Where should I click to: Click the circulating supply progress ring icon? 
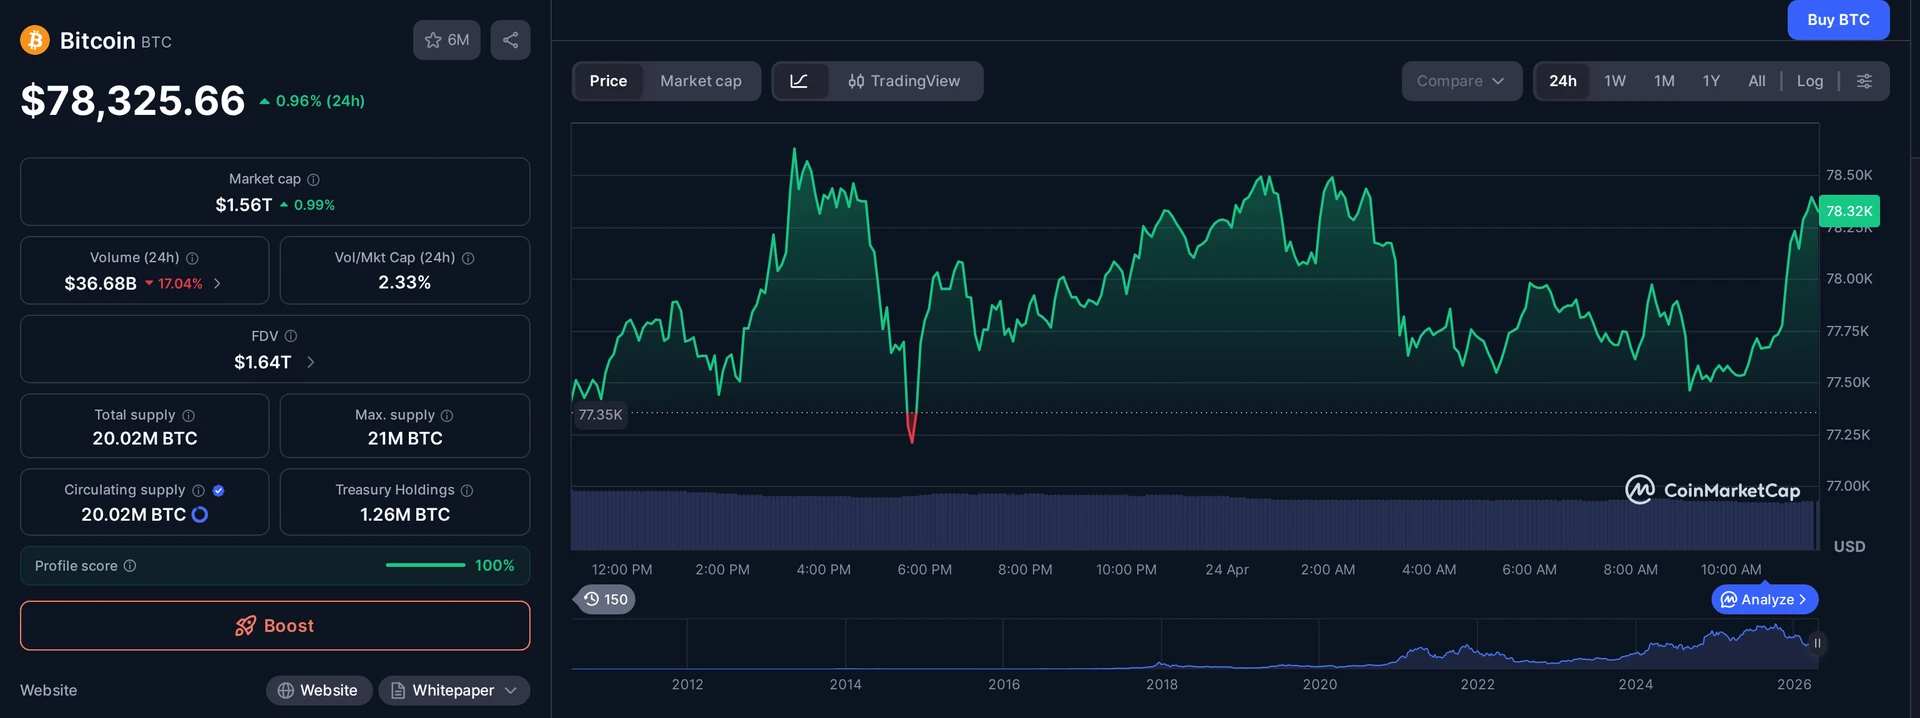click(200, 514)
